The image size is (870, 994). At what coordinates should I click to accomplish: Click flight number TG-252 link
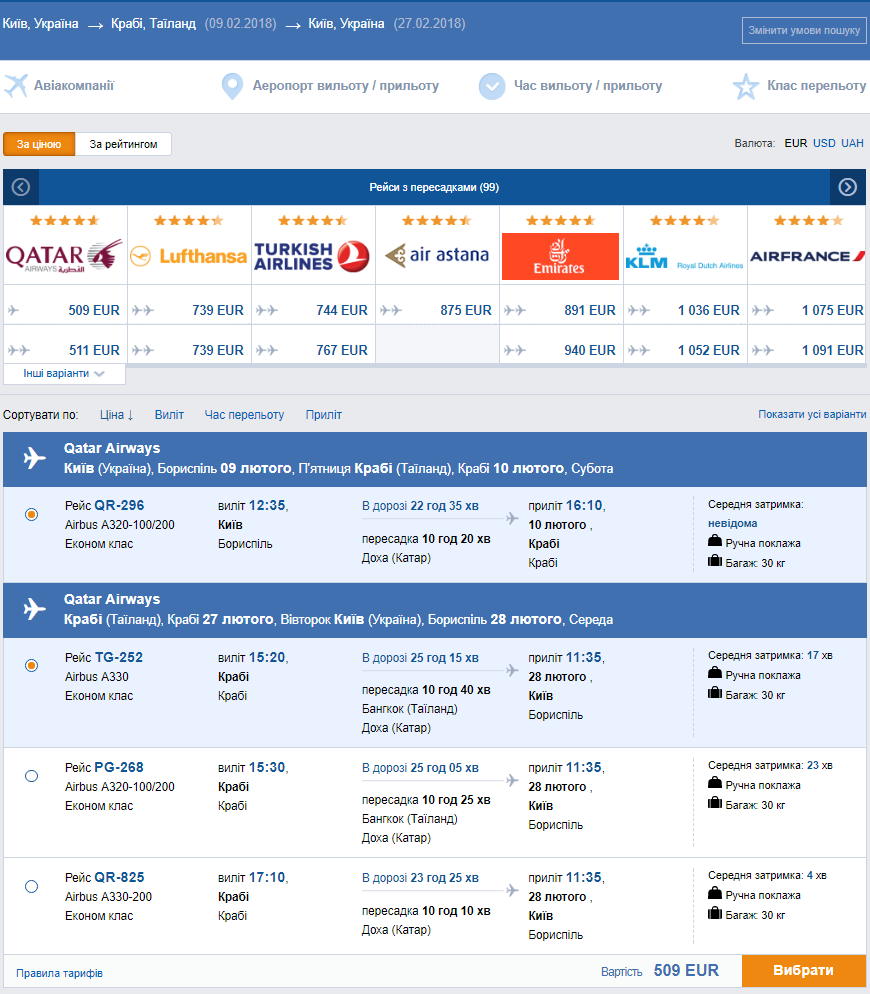pyautogui.click(x=119, y=657)
